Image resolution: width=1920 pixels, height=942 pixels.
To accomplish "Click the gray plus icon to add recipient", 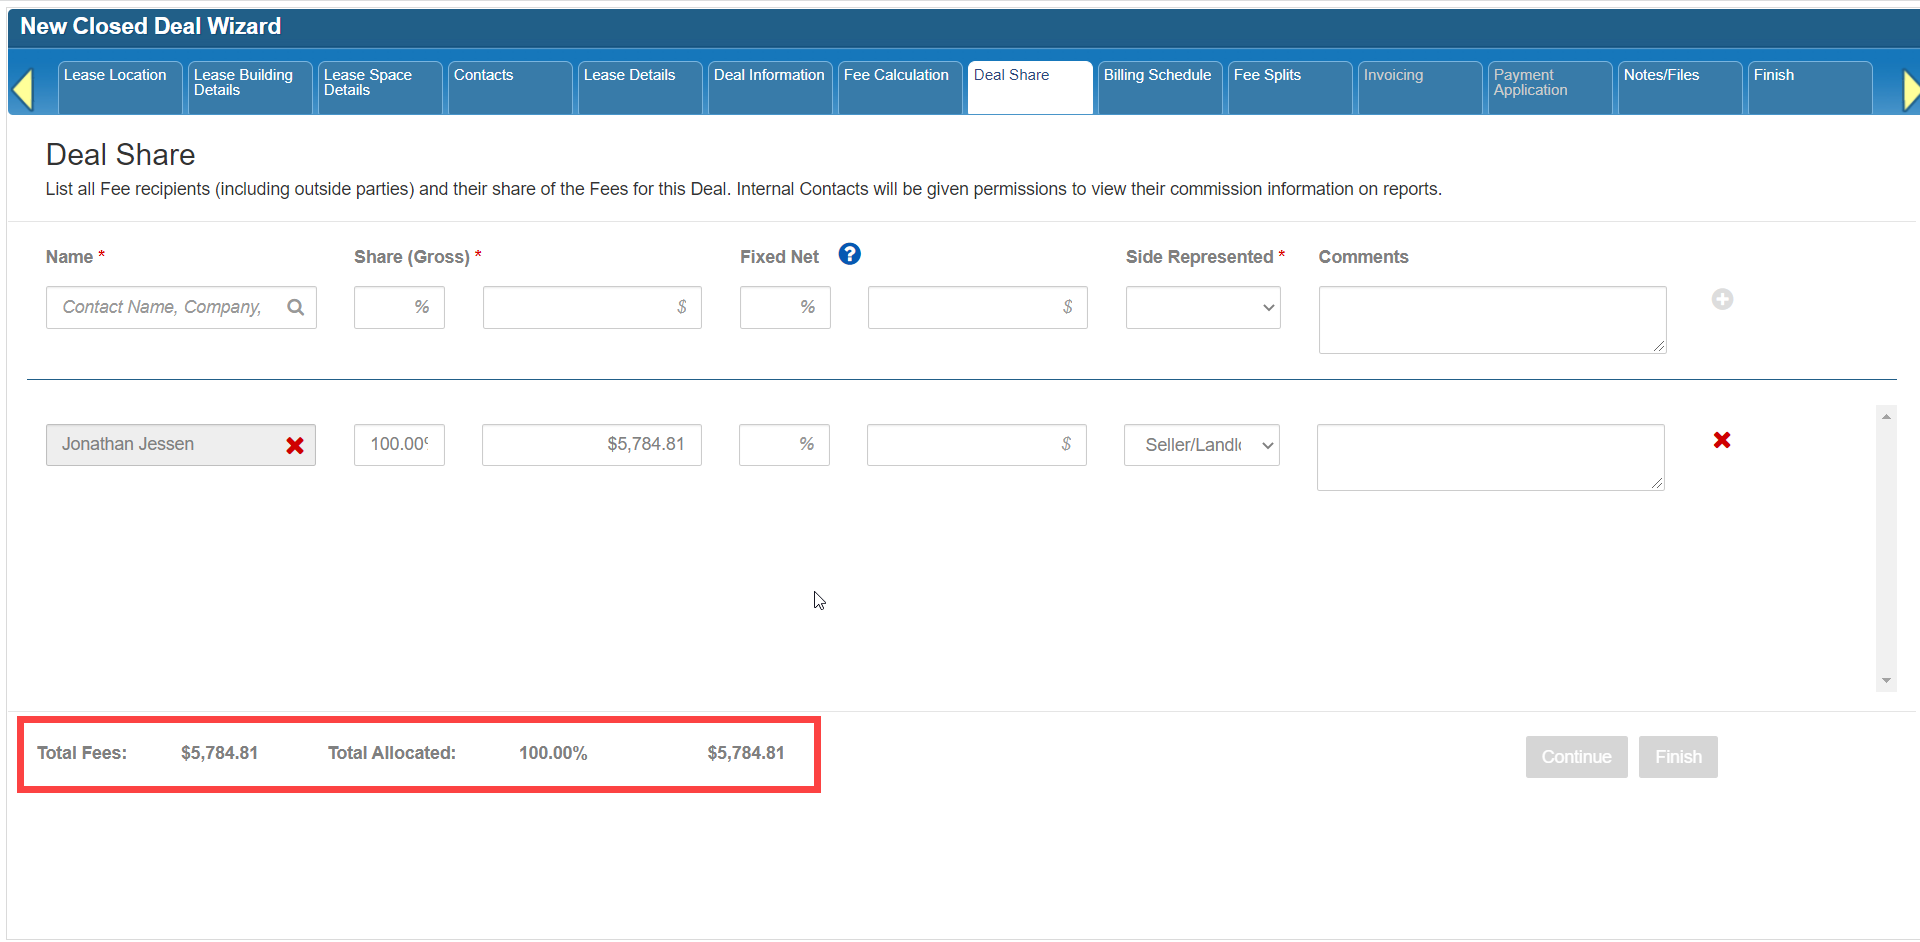I will pyautogui.click(x=1722, y=299).
